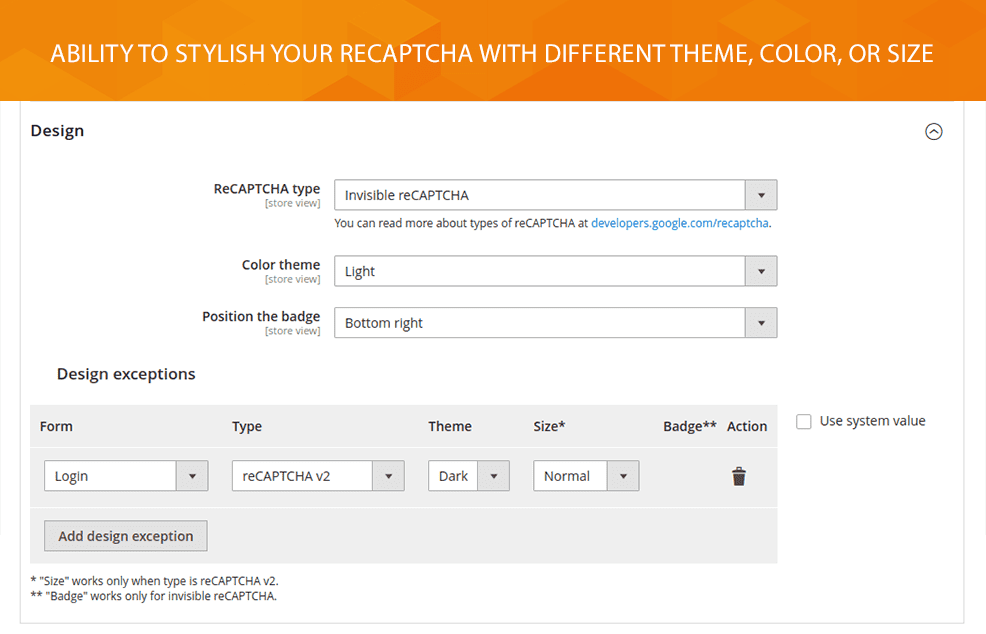Click the Theme column header
The height and width of the screenshot is (634, 986).
tap(450, 426)
